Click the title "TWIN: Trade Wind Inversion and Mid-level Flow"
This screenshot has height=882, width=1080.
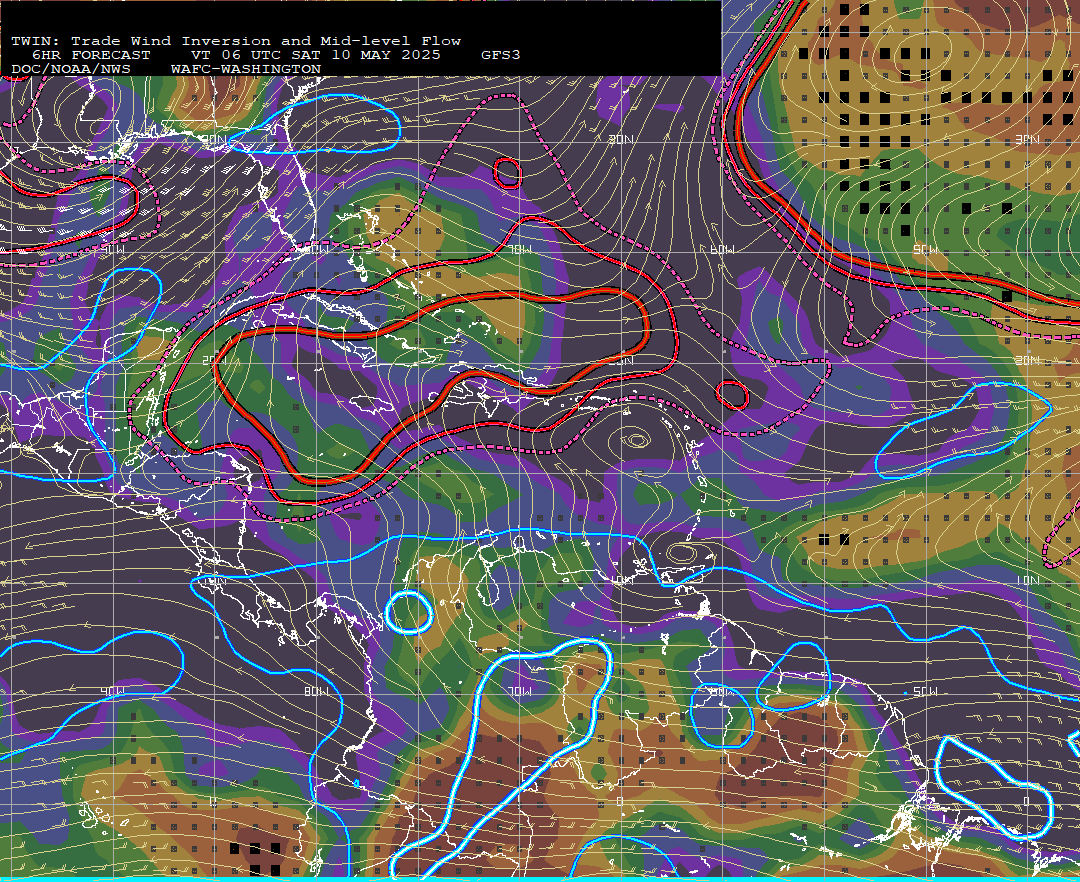[x=236, y=41]
